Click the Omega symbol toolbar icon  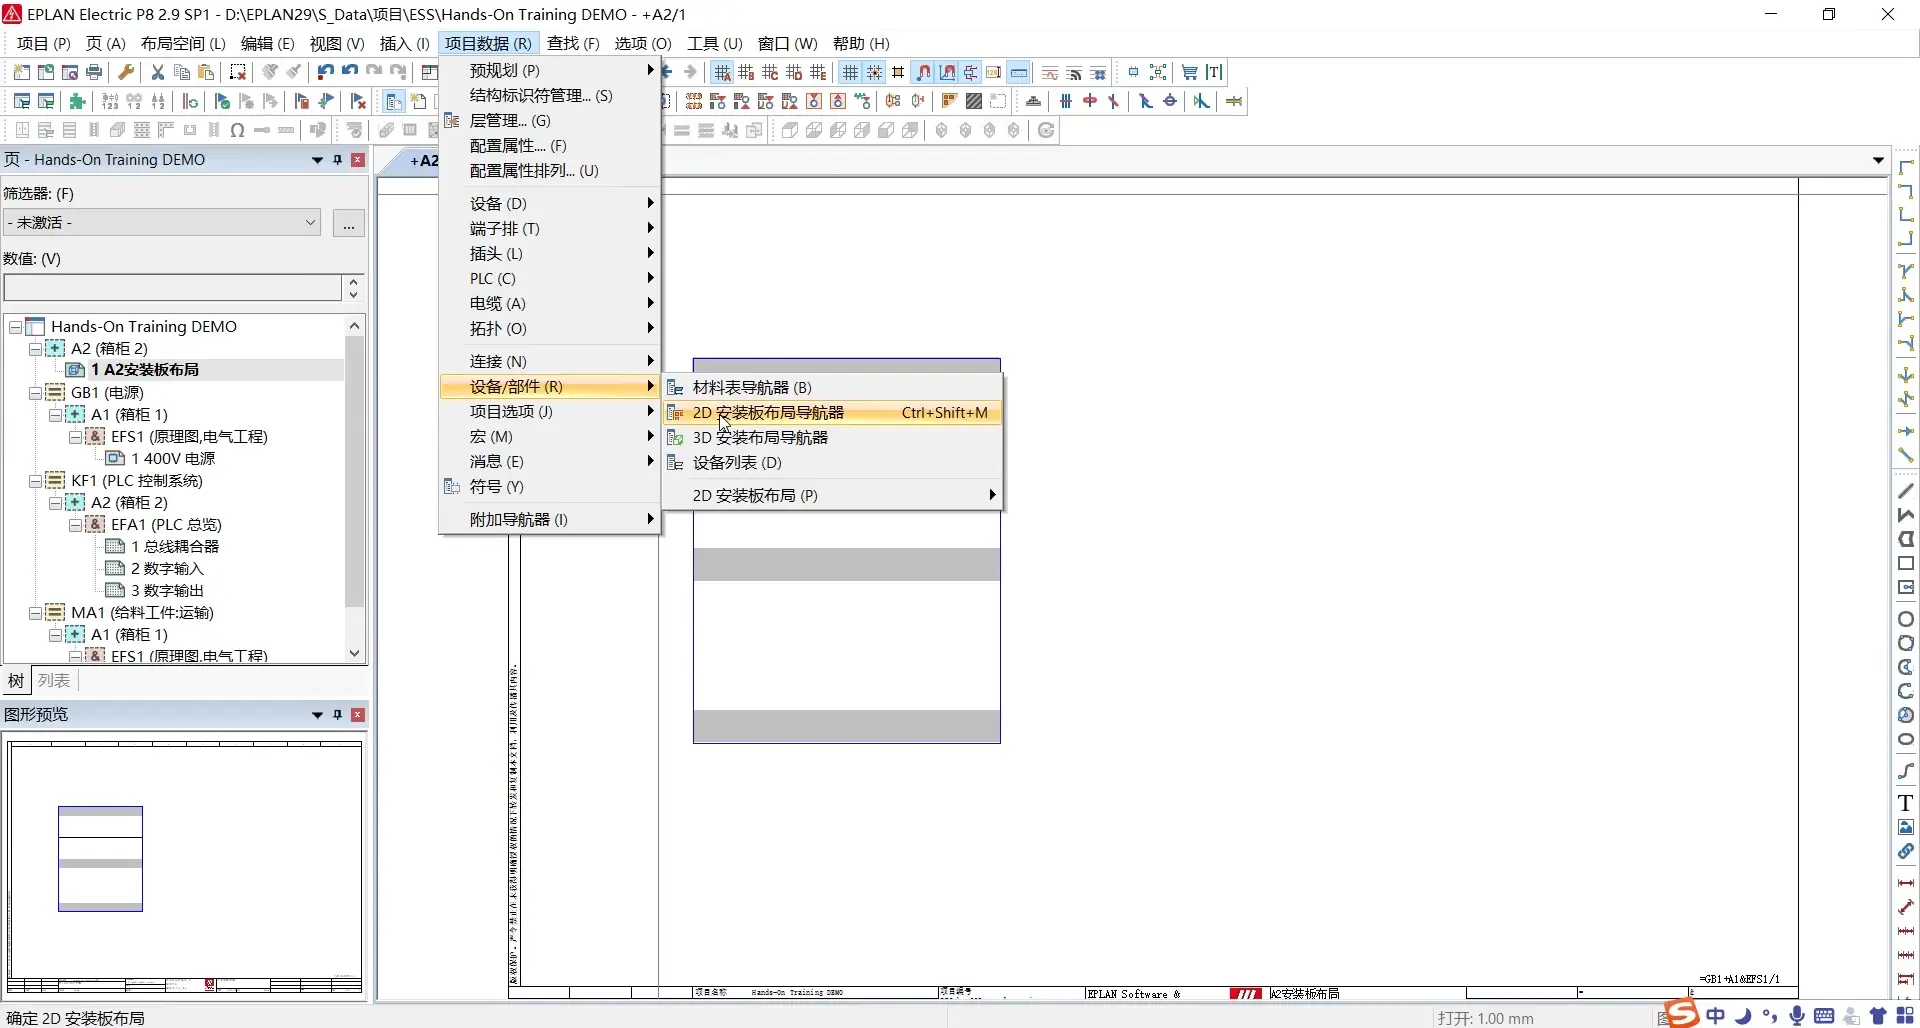pyautogui.click(x=237, y=130)
